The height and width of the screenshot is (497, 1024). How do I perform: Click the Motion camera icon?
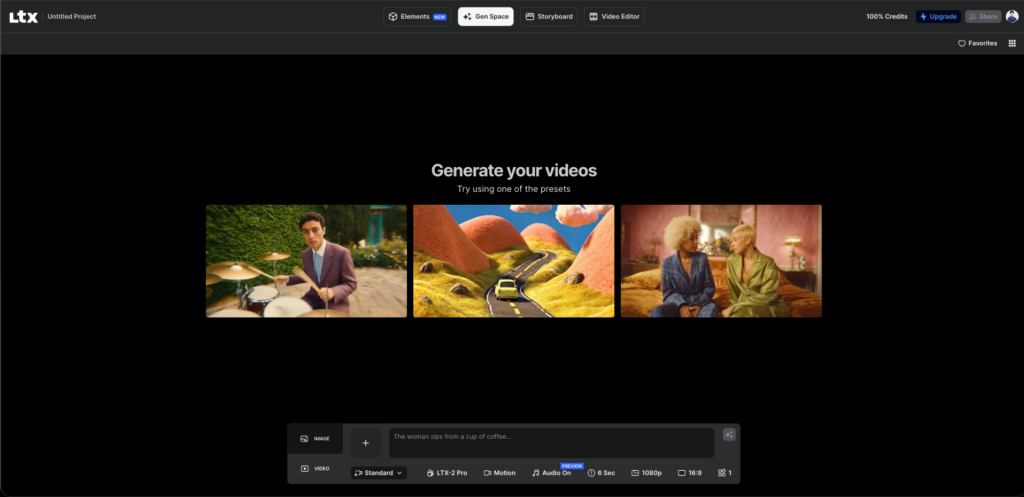(488, 472)
